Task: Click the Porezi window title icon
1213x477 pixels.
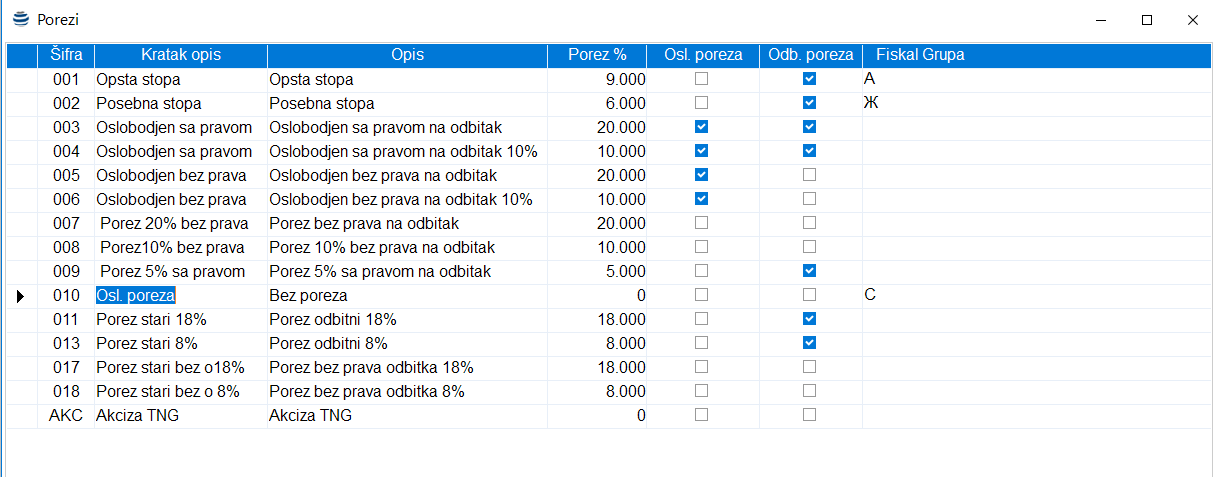Action: tap(20, 19)
